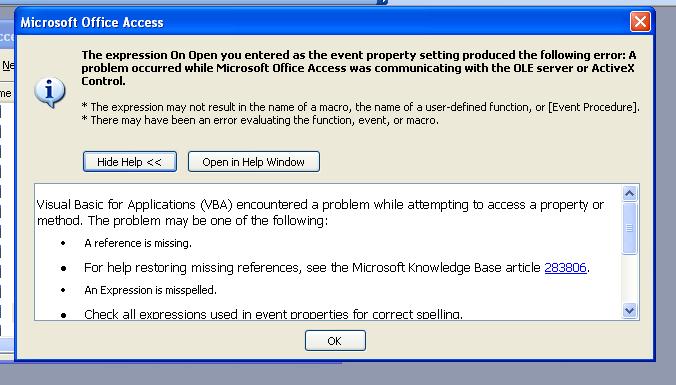The image size is (676, 385).
Task: Collapse help with Hide Help << button
Action: (130, 162)
